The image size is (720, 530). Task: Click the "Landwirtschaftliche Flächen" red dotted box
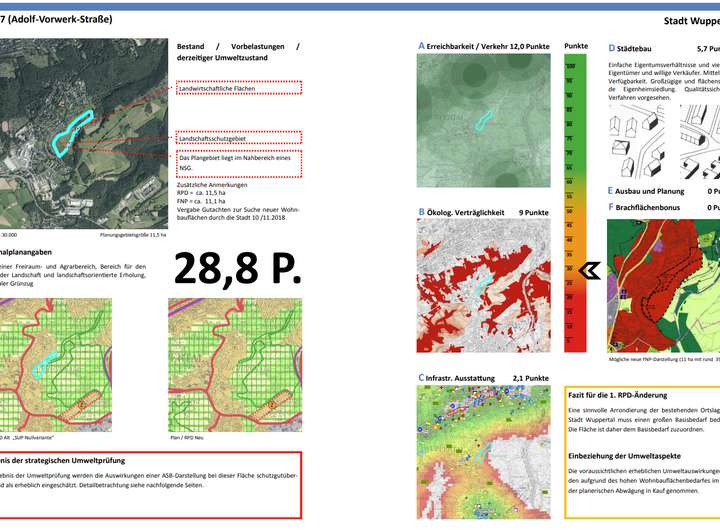point(239,88)
